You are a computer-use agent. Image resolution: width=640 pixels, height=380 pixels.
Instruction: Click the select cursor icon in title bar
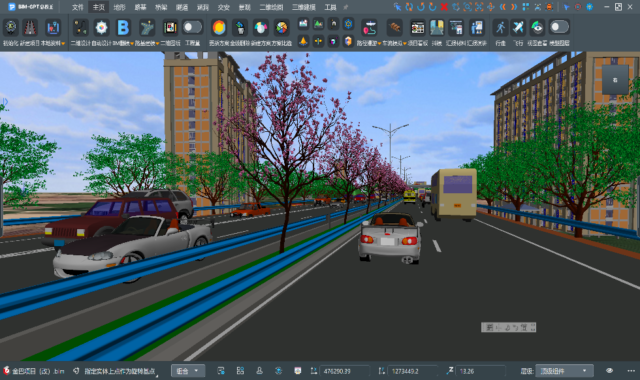[397, 7]
